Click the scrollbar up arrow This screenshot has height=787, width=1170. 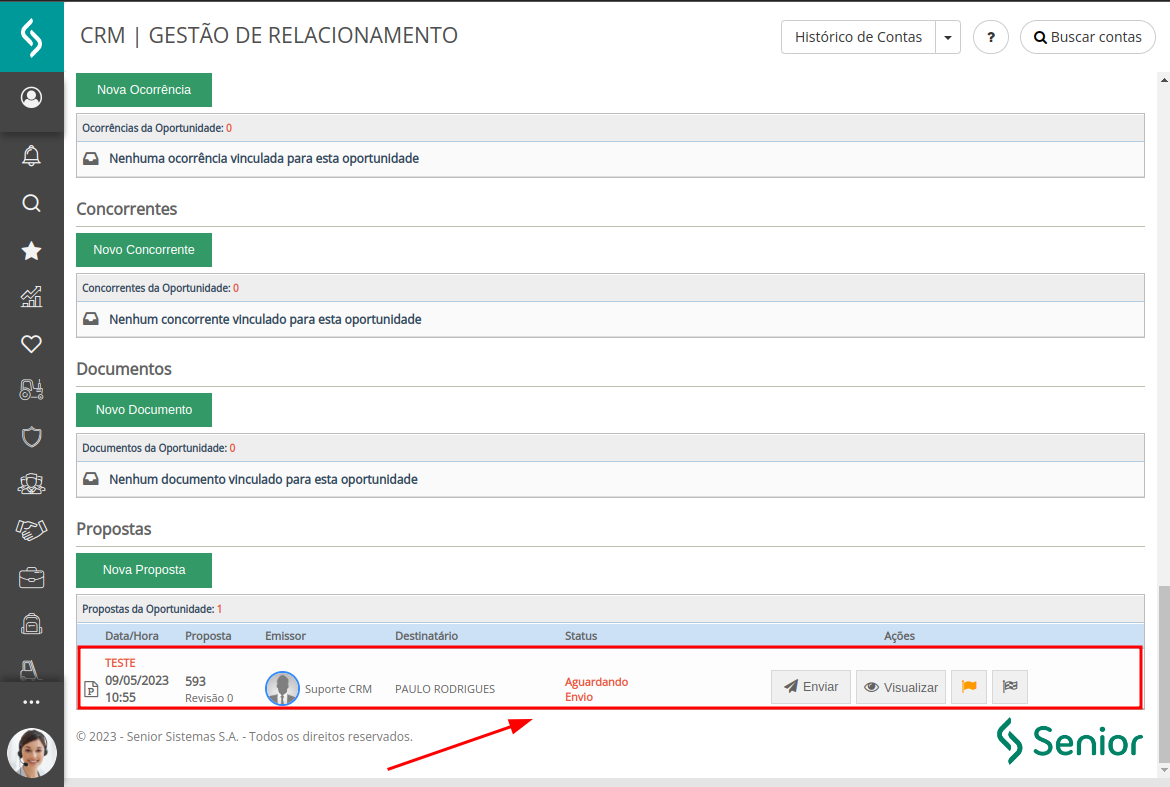coord(1164,78)
